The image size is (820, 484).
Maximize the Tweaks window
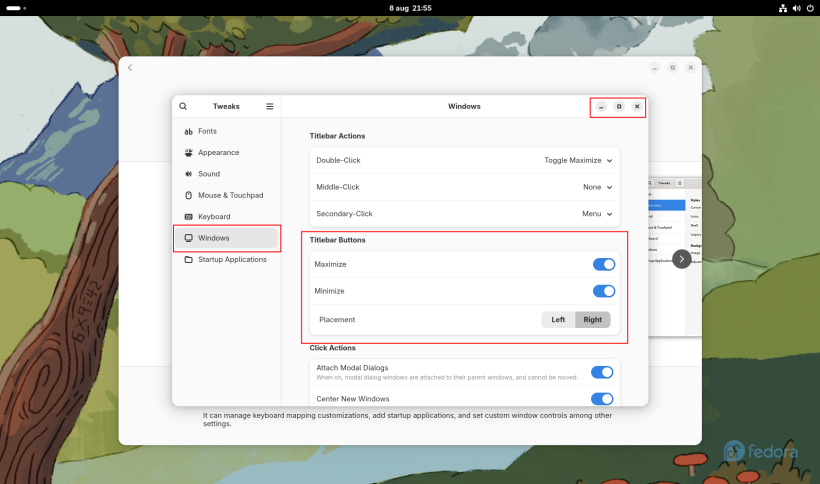pos(619,107)
